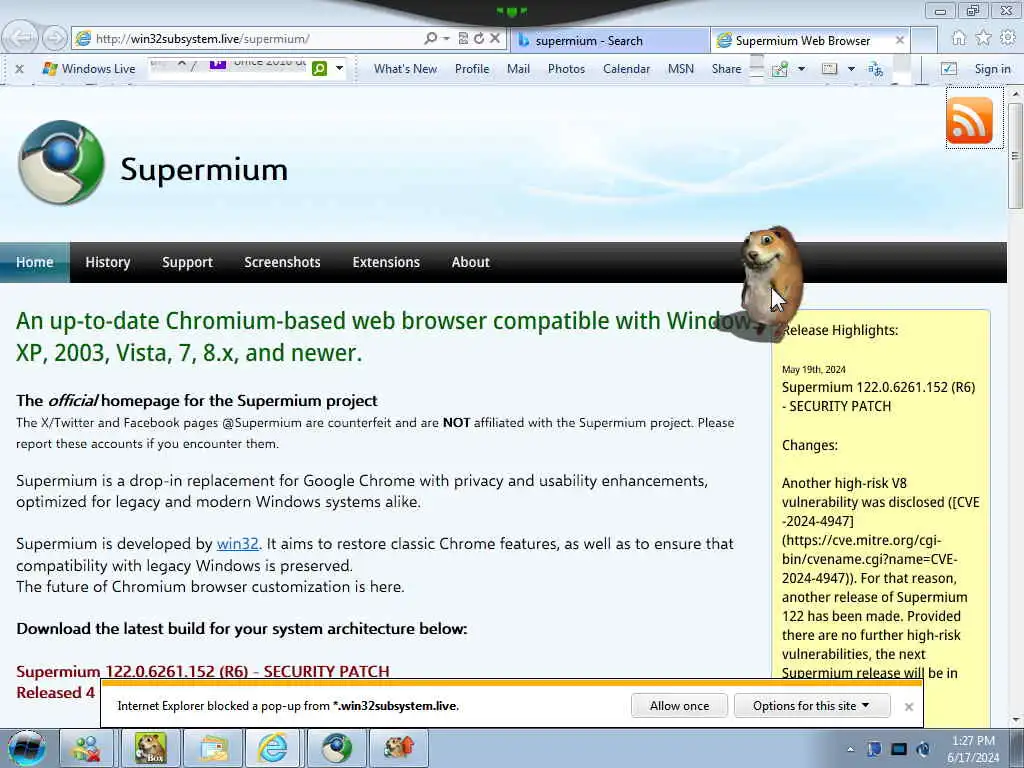1024x768 pixels.
Task: Dismiss the pop-up blocked notification bar
Action: point(908,706)
